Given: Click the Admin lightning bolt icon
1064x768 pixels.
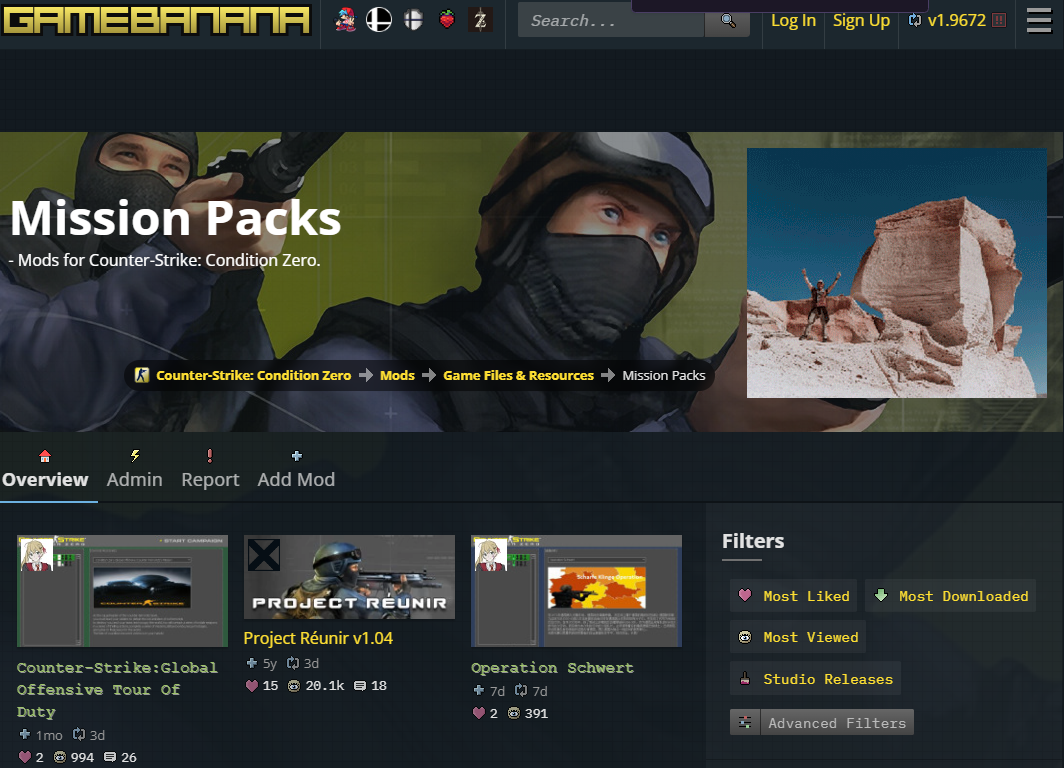Looking at the screenshot, I should (135, 456).
